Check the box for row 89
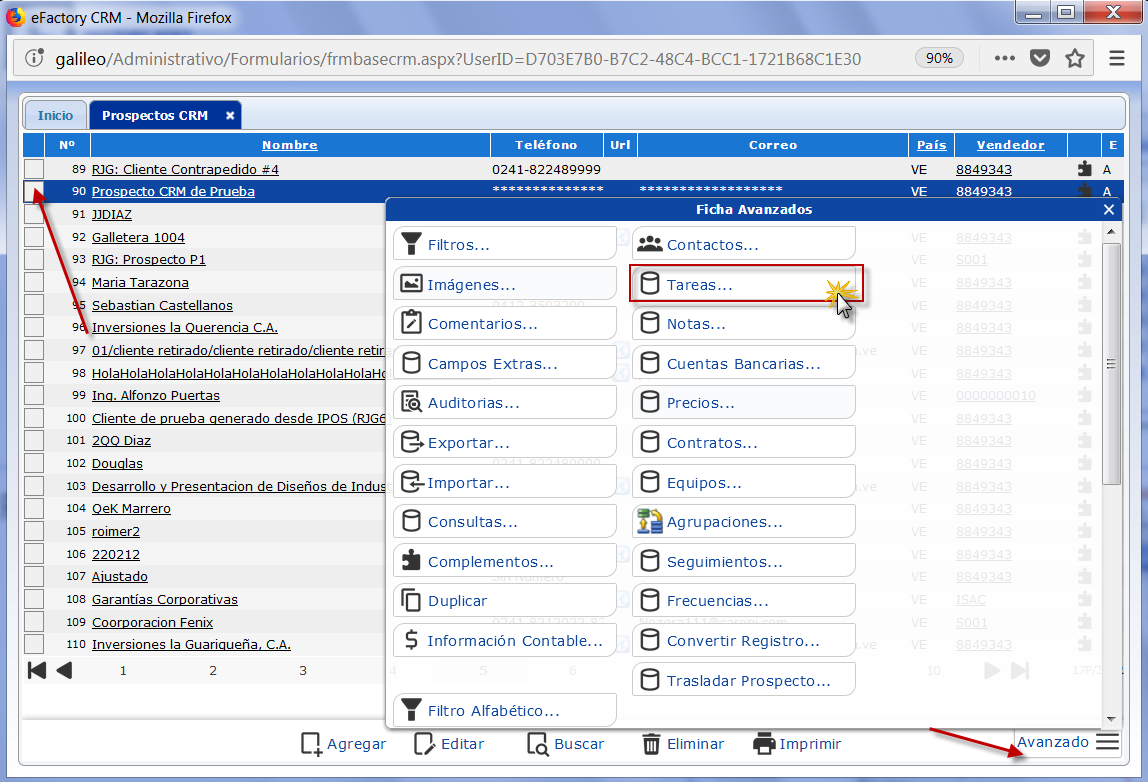The height and width of the screenshot is (782, 1148). (x=34, y=169)
